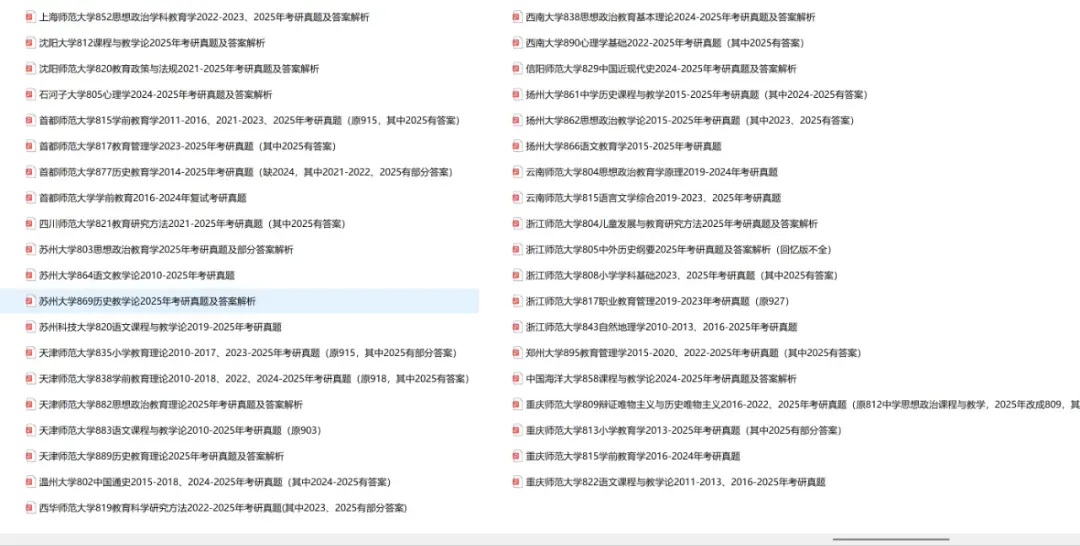Select file name 天津师范大学883语文课程与教学论（原903）
The height and width of the screenshot is (546, 1080).
pyautogui.click(x=180, y=430)
